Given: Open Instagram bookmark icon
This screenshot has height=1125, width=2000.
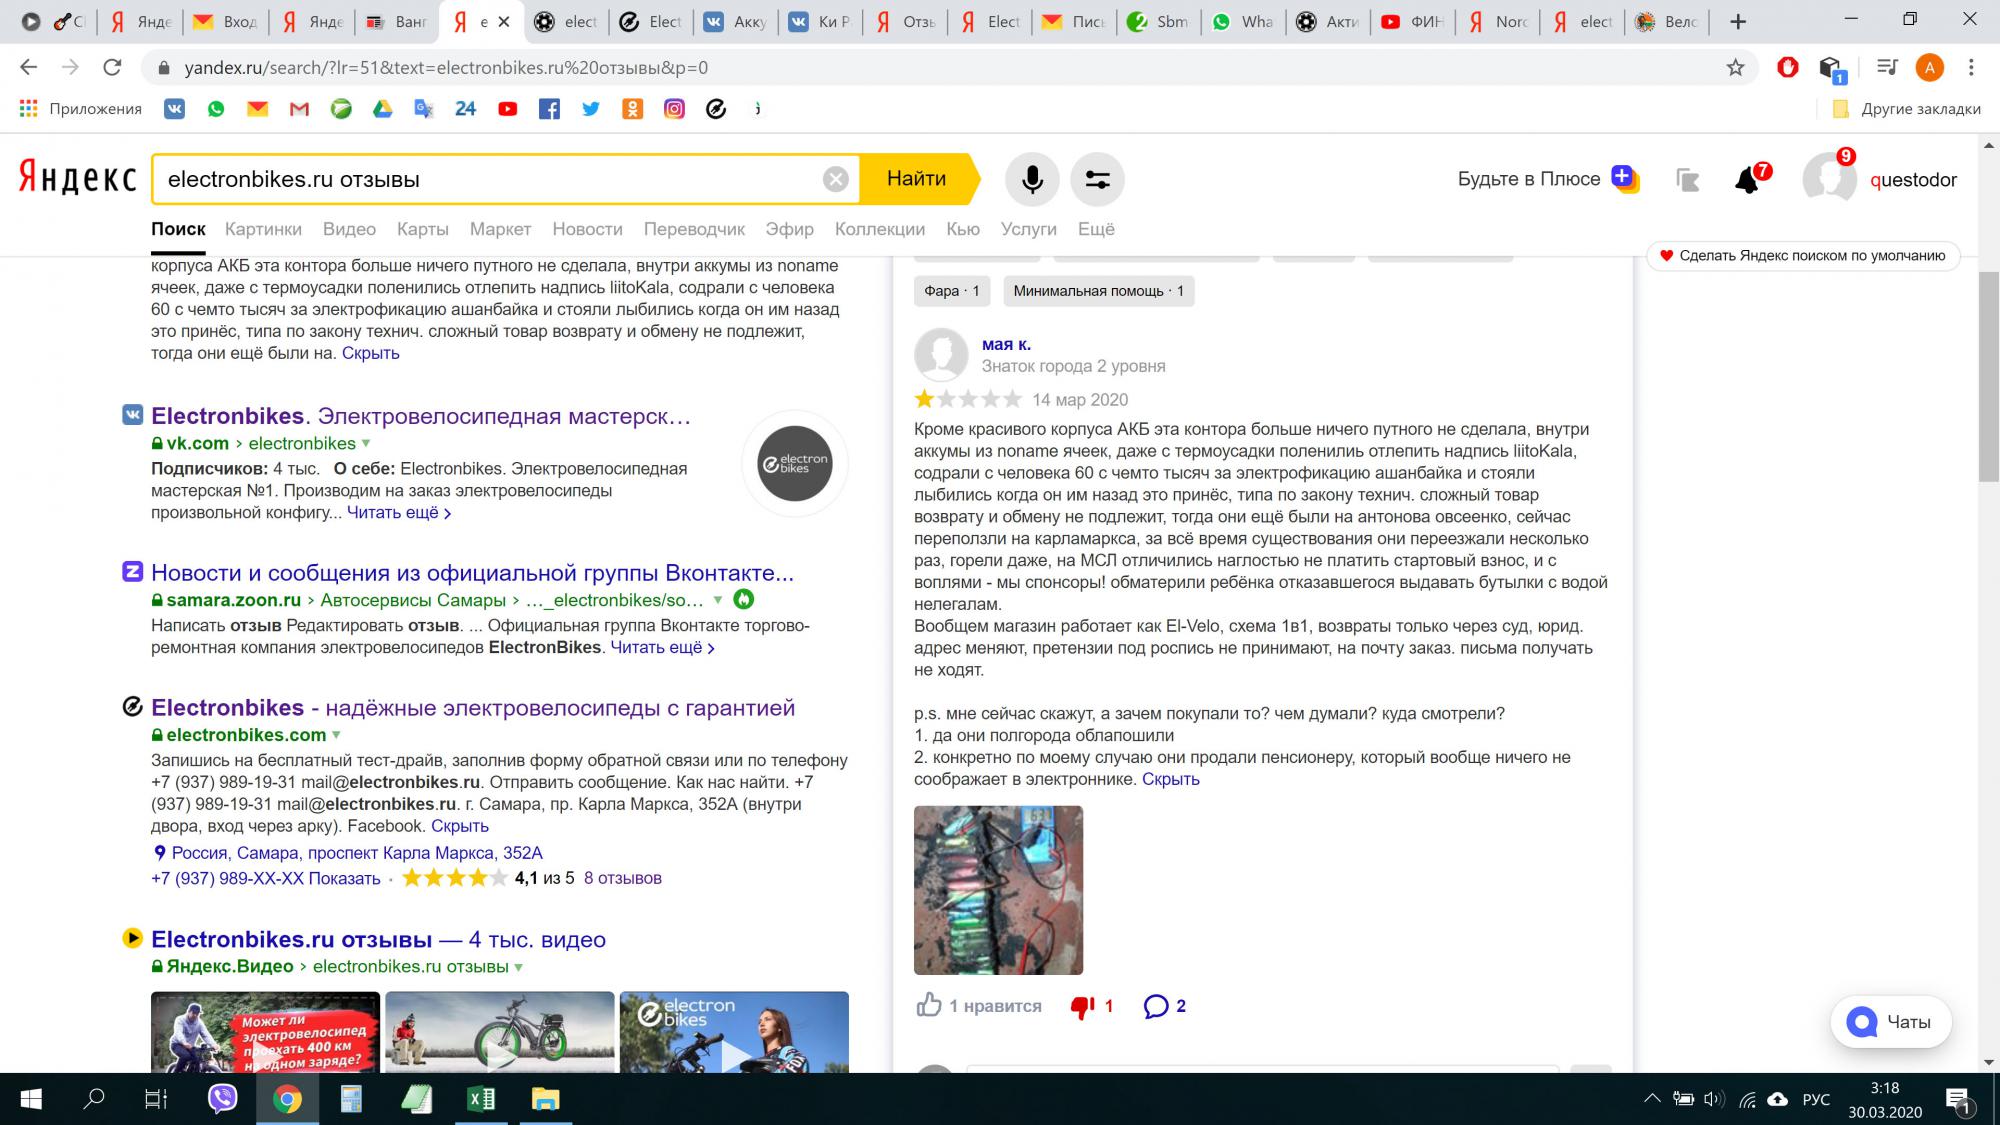Looking at the screenshot, I should click(x=674, y=109).
